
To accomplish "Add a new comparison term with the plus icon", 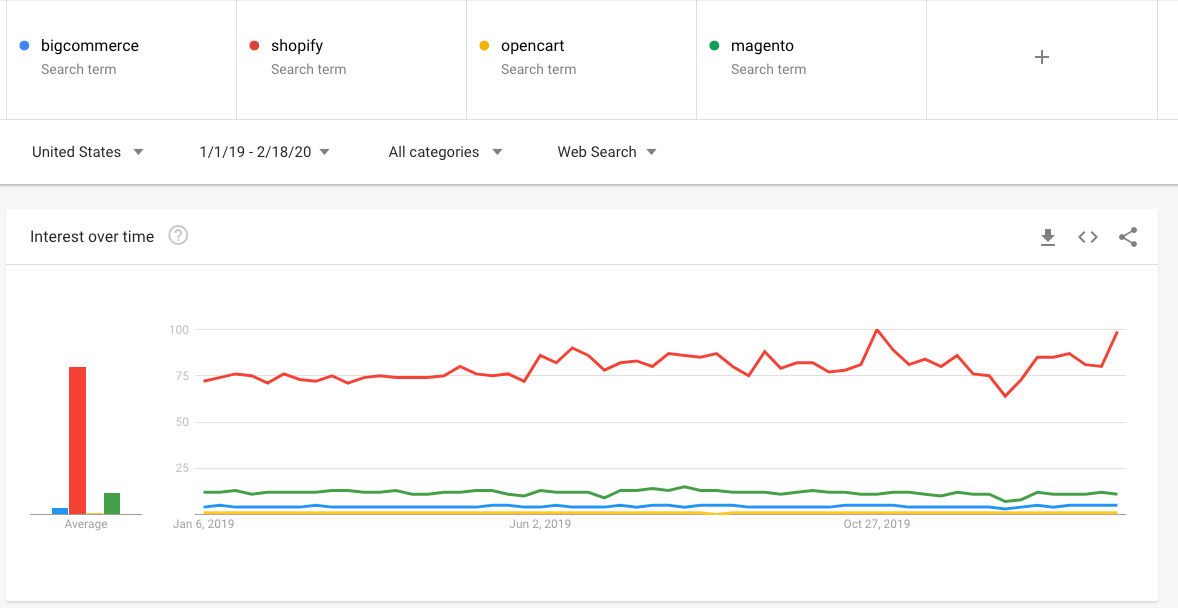I will point(1041,57).
